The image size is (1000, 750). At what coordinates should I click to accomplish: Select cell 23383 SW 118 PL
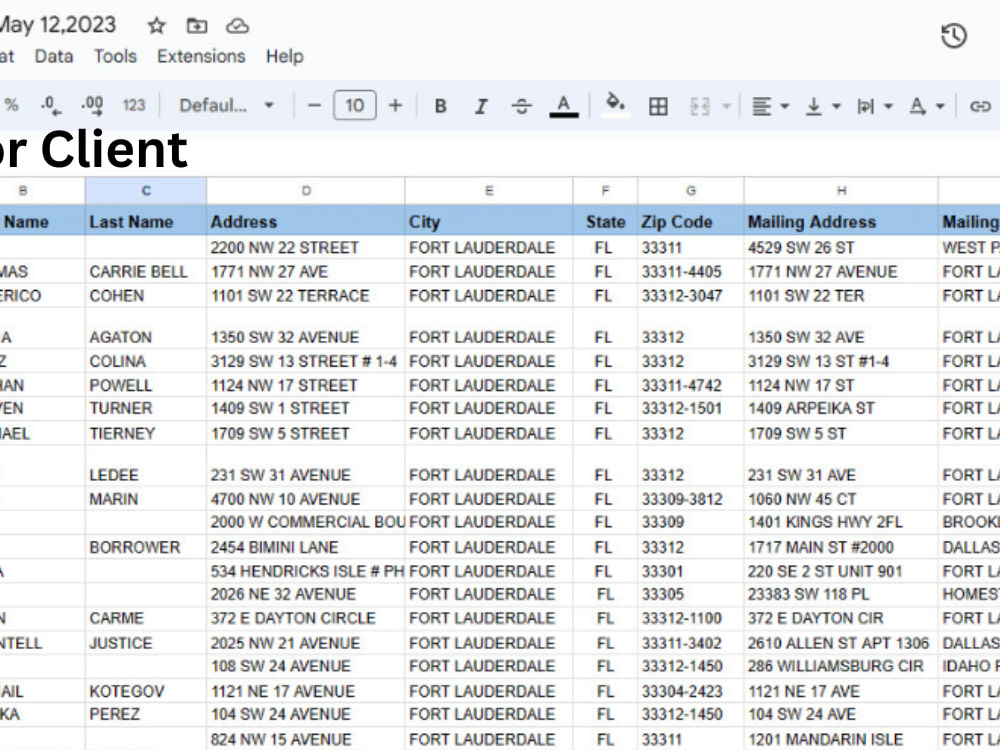[x=841, y=594]
